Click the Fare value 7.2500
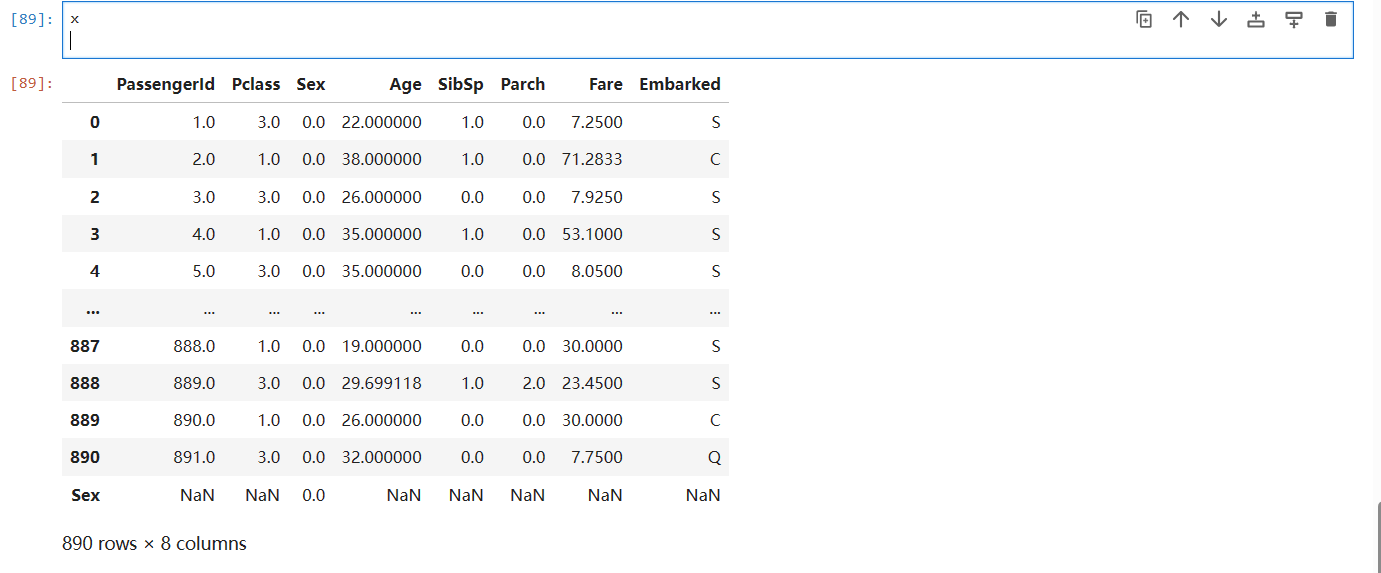This screenshot has height=573, width=1381. pos(598,122)
